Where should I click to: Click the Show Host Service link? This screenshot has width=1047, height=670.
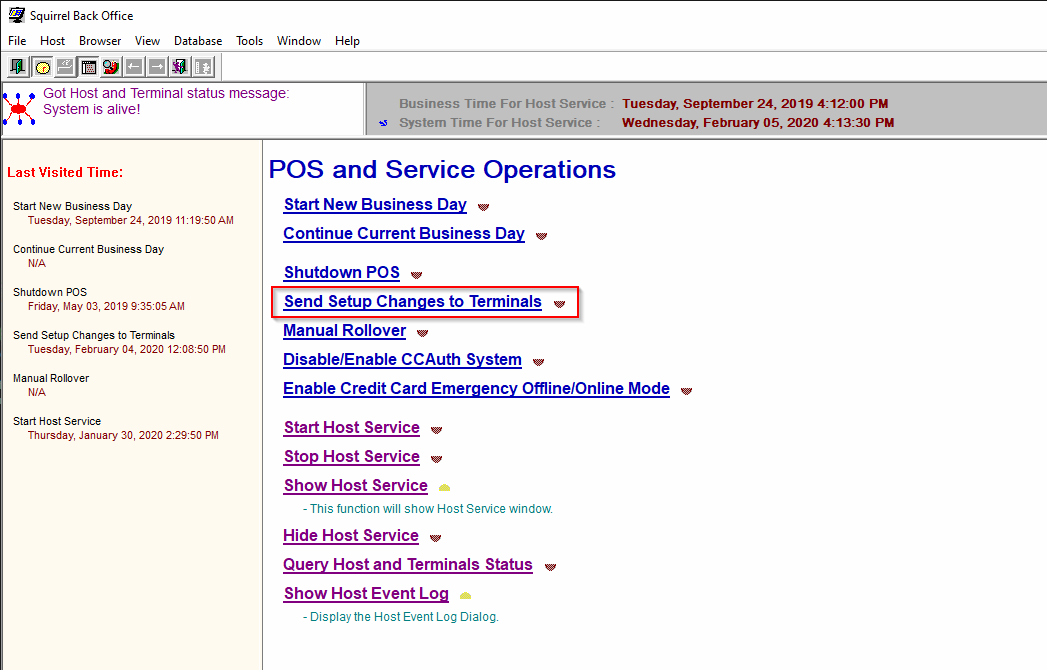(356, 486)
